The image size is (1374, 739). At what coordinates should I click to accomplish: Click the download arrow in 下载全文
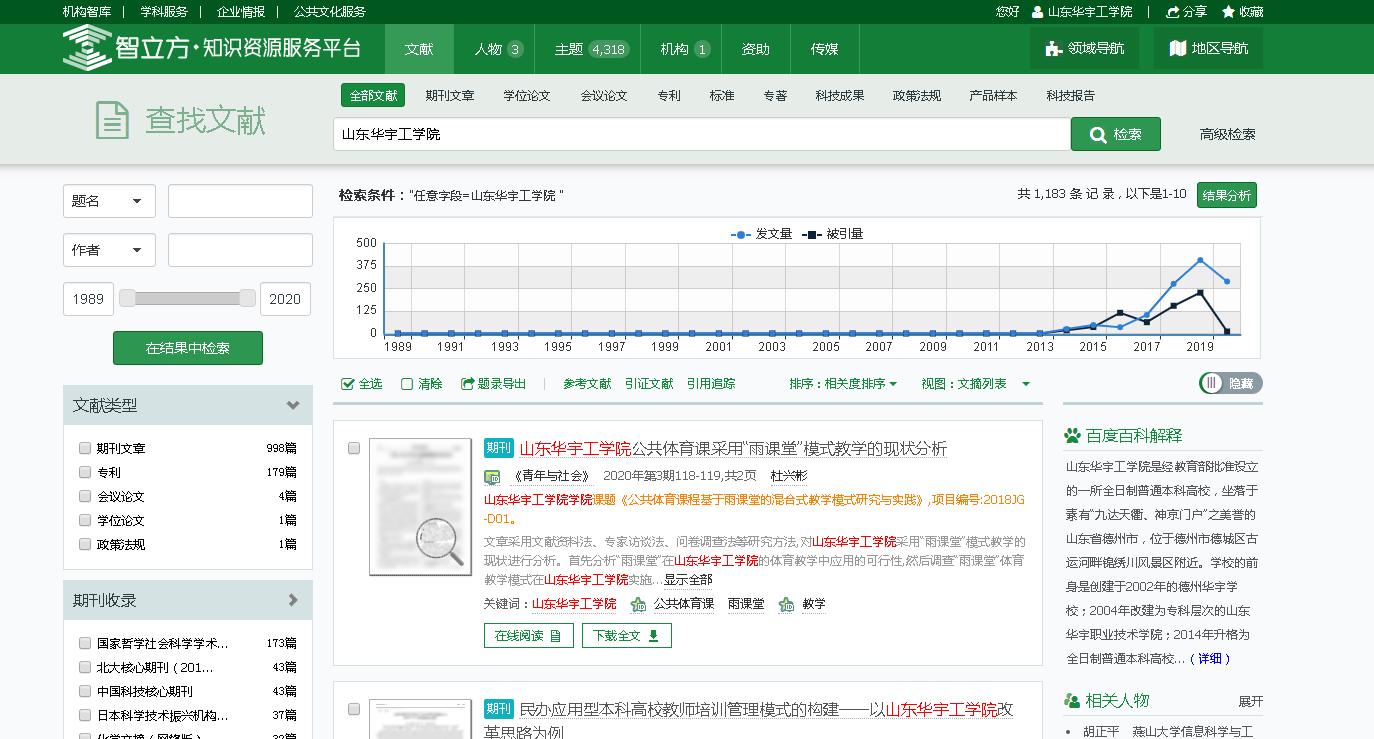tap(653, 636)
